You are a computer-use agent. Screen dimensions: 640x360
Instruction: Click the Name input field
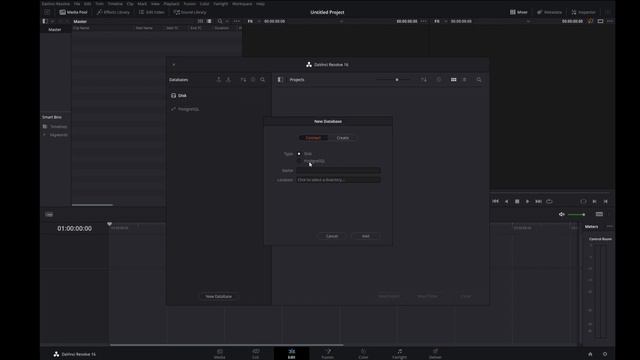tap(338, 170)
